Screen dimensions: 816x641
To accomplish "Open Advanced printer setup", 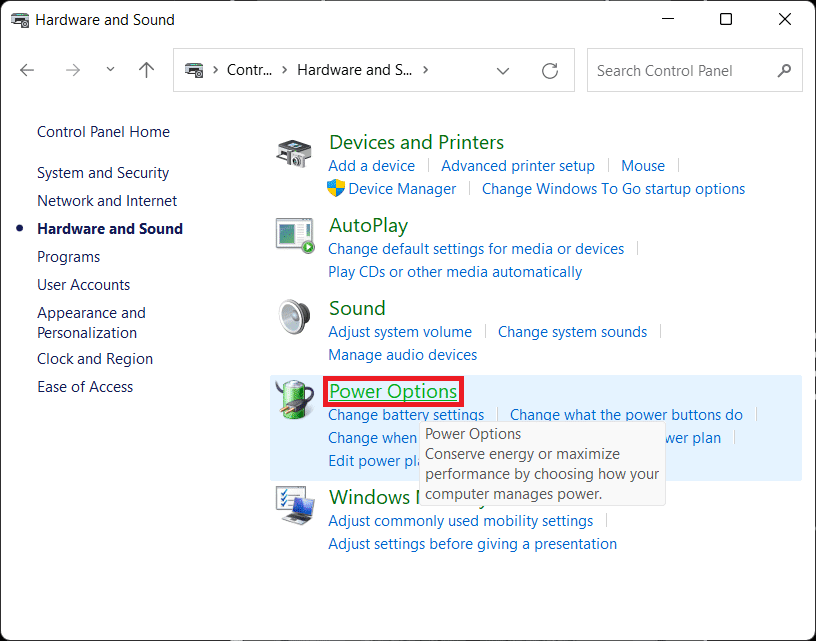I will click(x=518, y=166).
